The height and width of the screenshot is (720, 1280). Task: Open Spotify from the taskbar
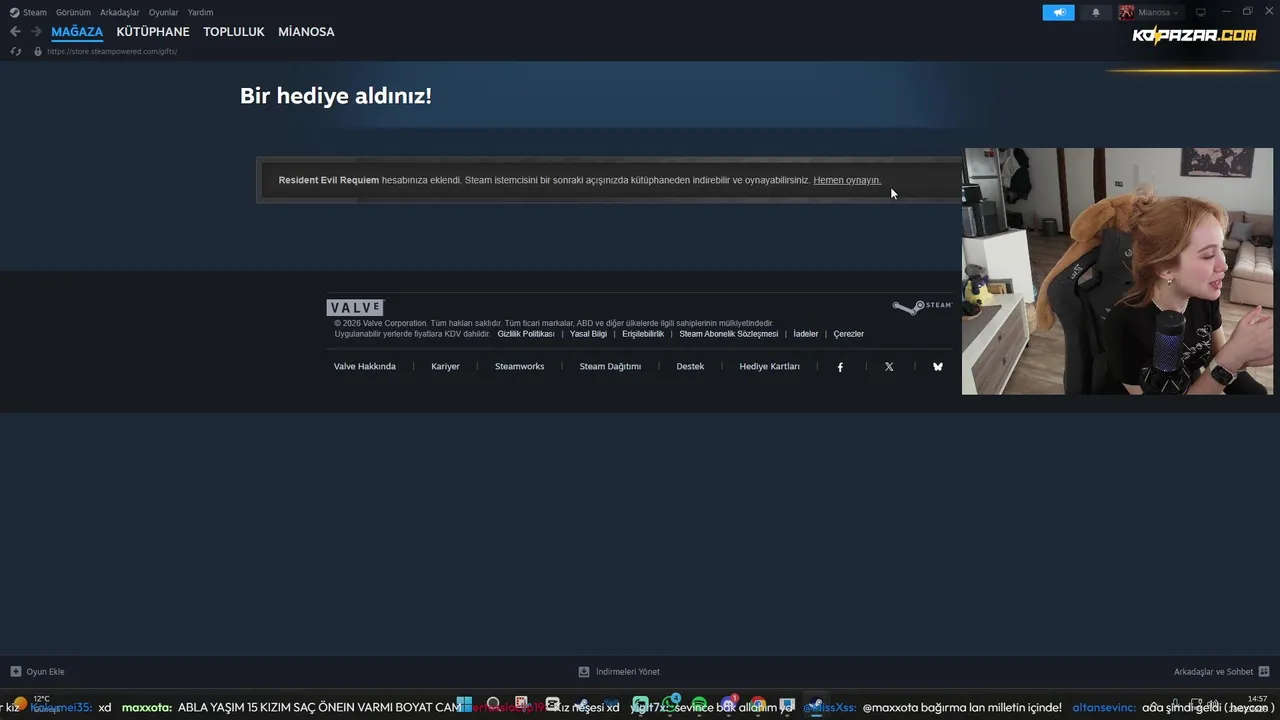(699, 705)
